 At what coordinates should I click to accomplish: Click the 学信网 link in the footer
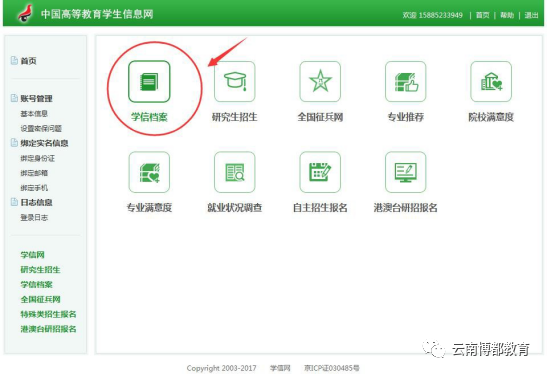pyautogui.click(x=280, y=368)
